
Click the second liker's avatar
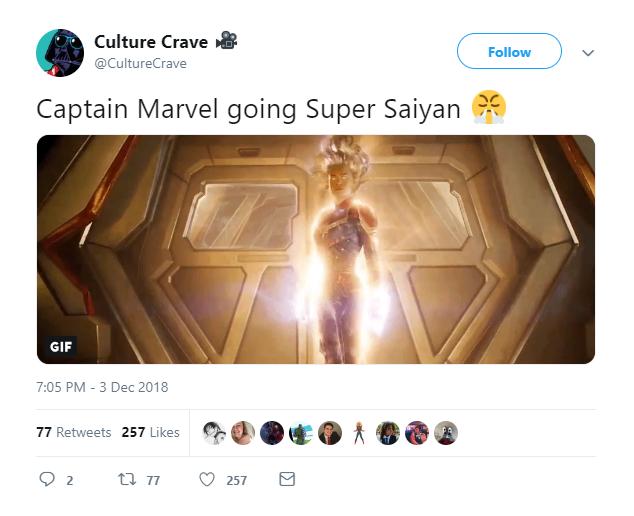(243, 432)
